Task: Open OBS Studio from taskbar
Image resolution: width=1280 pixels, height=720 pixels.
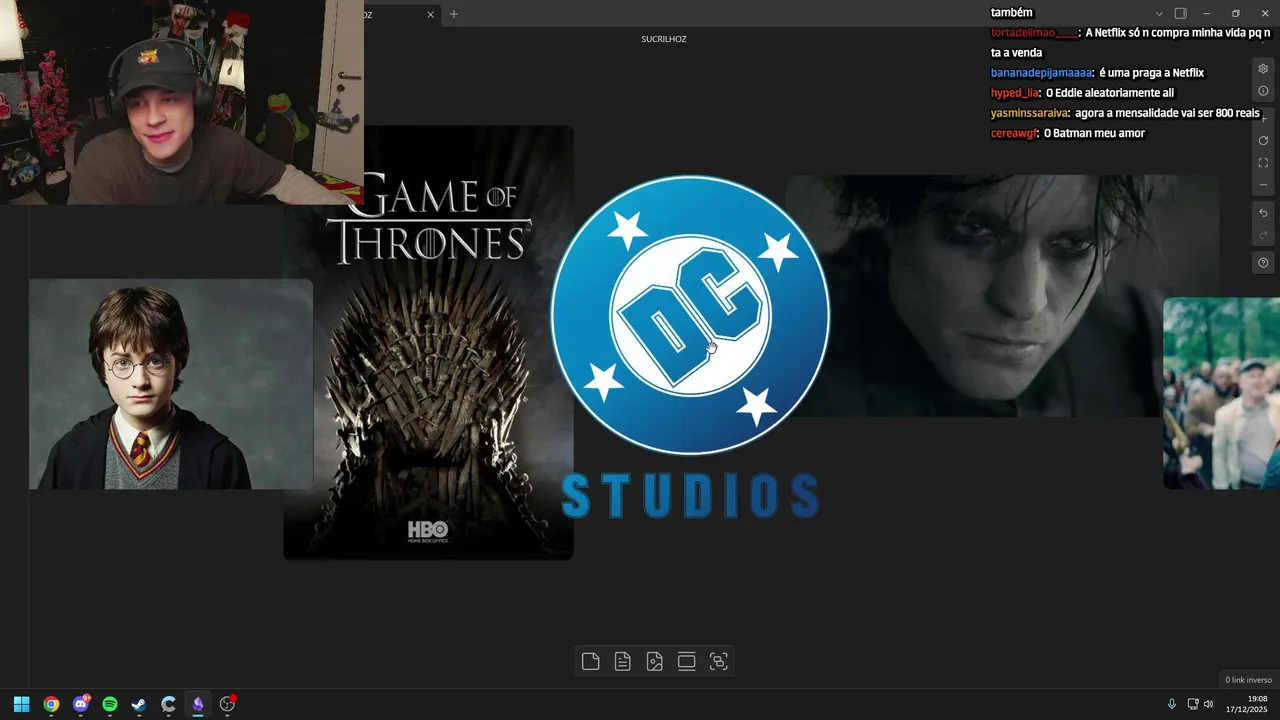Action: coord(227,704)
